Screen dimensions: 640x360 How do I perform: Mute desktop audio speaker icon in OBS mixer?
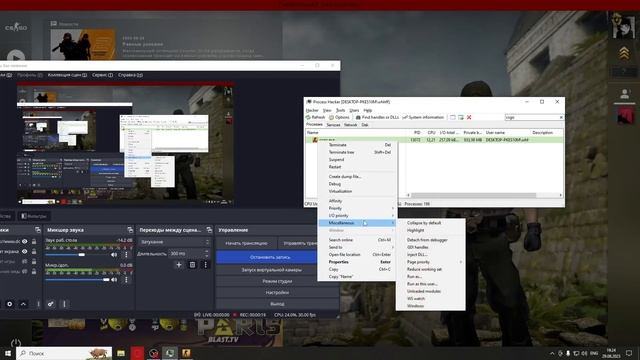[x=114, y=255]
